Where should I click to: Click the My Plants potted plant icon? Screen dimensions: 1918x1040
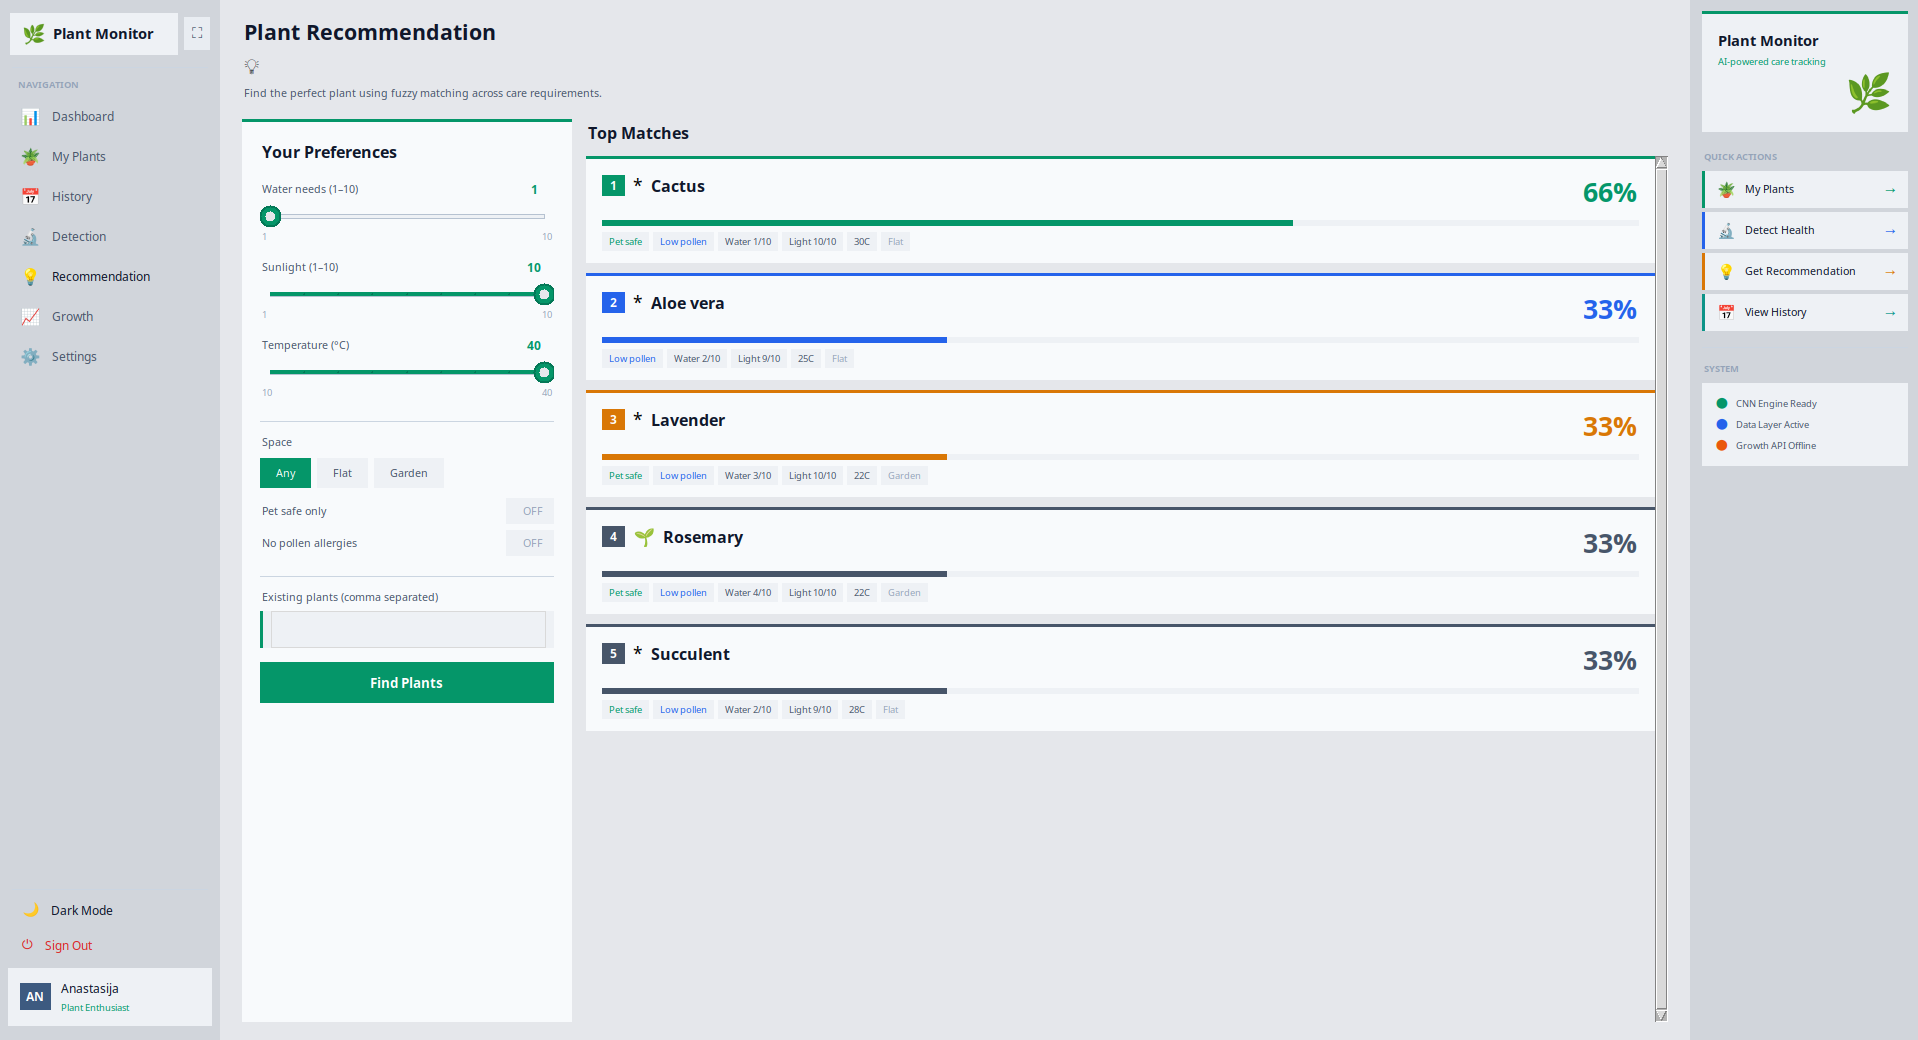30,157
